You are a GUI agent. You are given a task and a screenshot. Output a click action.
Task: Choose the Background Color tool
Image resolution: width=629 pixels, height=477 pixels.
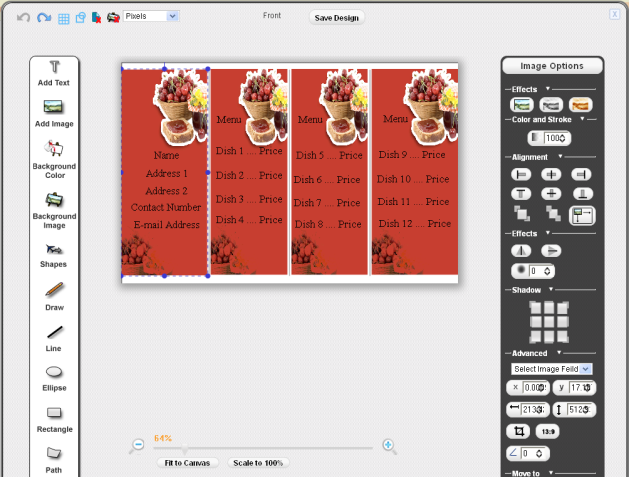(54, 158)
